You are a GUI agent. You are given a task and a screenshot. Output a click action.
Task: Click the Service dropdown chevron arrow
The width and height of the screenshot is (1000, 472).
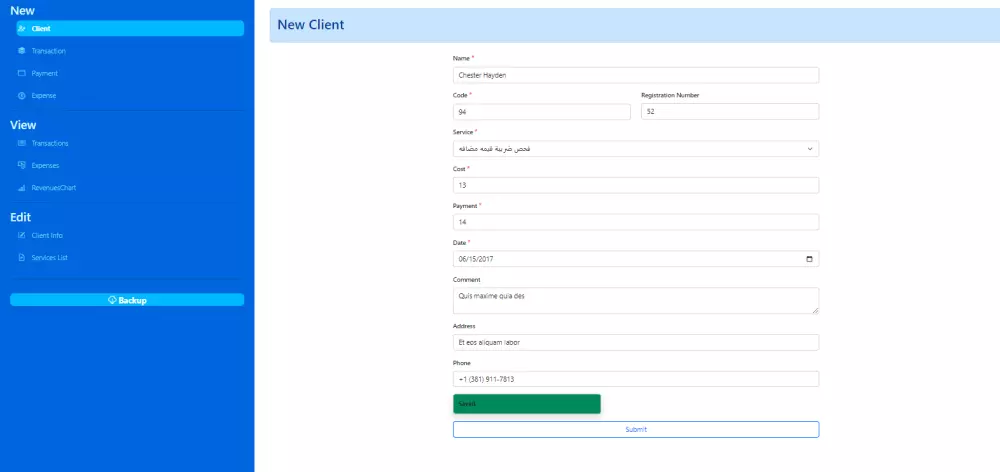810,149
